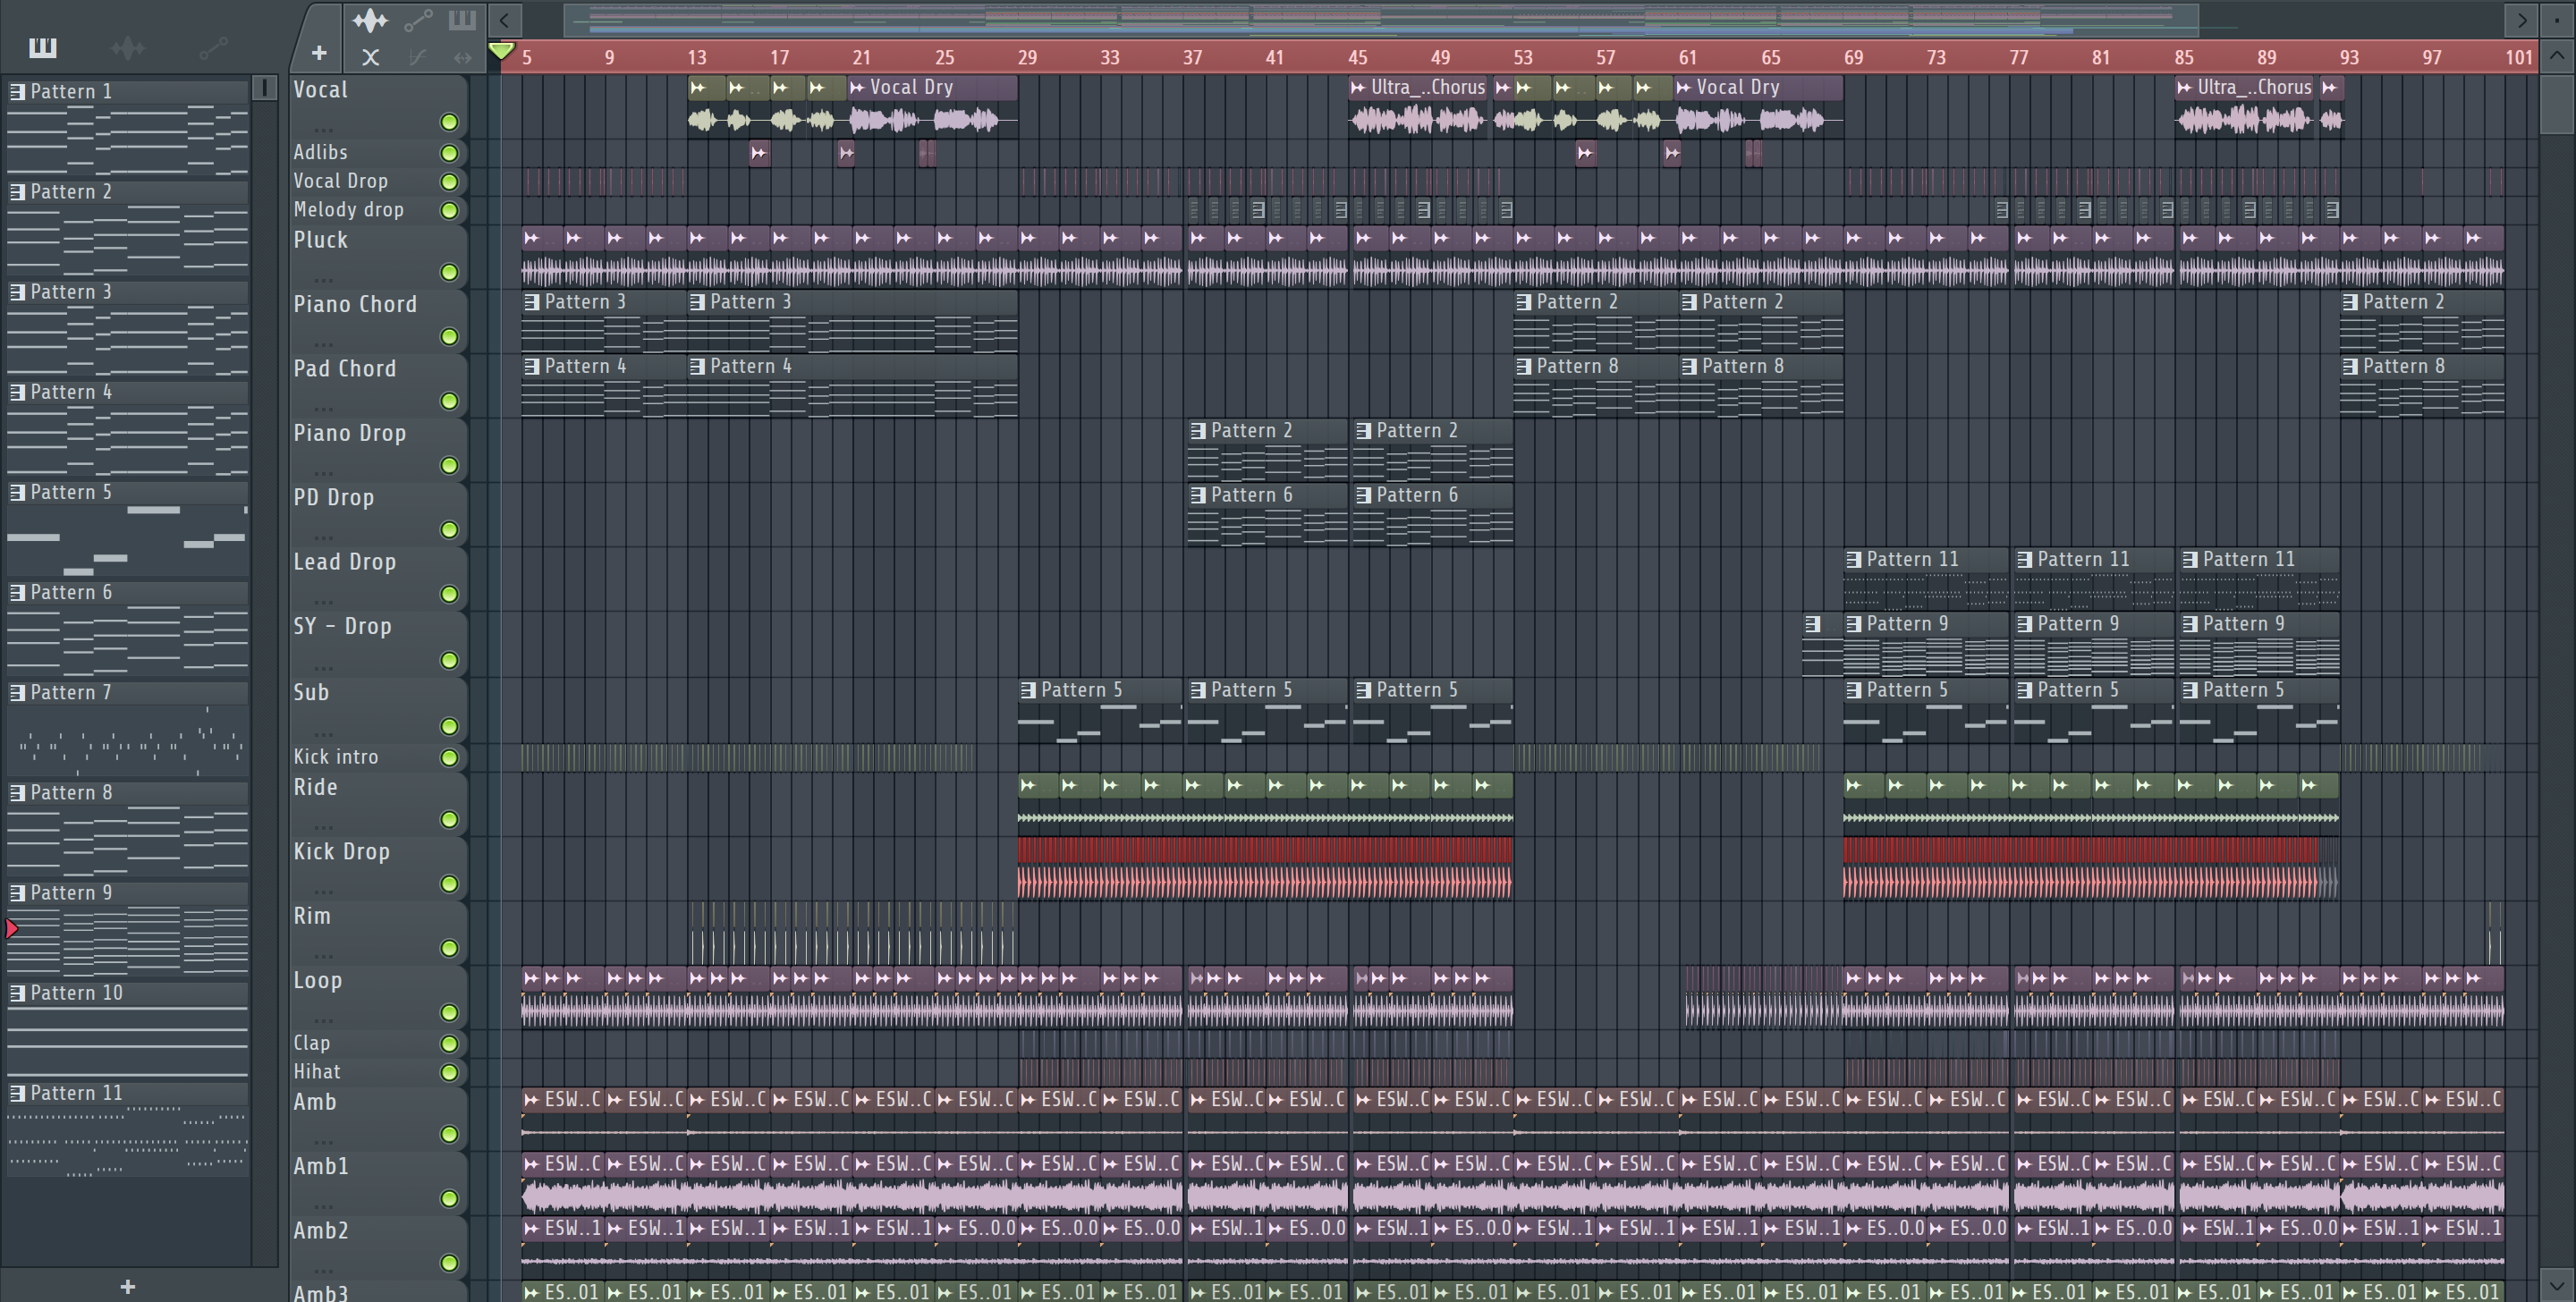Viewport: 2576px width, 1302px height.
Task: Add a new playlist track with plus
Action: 319,53
